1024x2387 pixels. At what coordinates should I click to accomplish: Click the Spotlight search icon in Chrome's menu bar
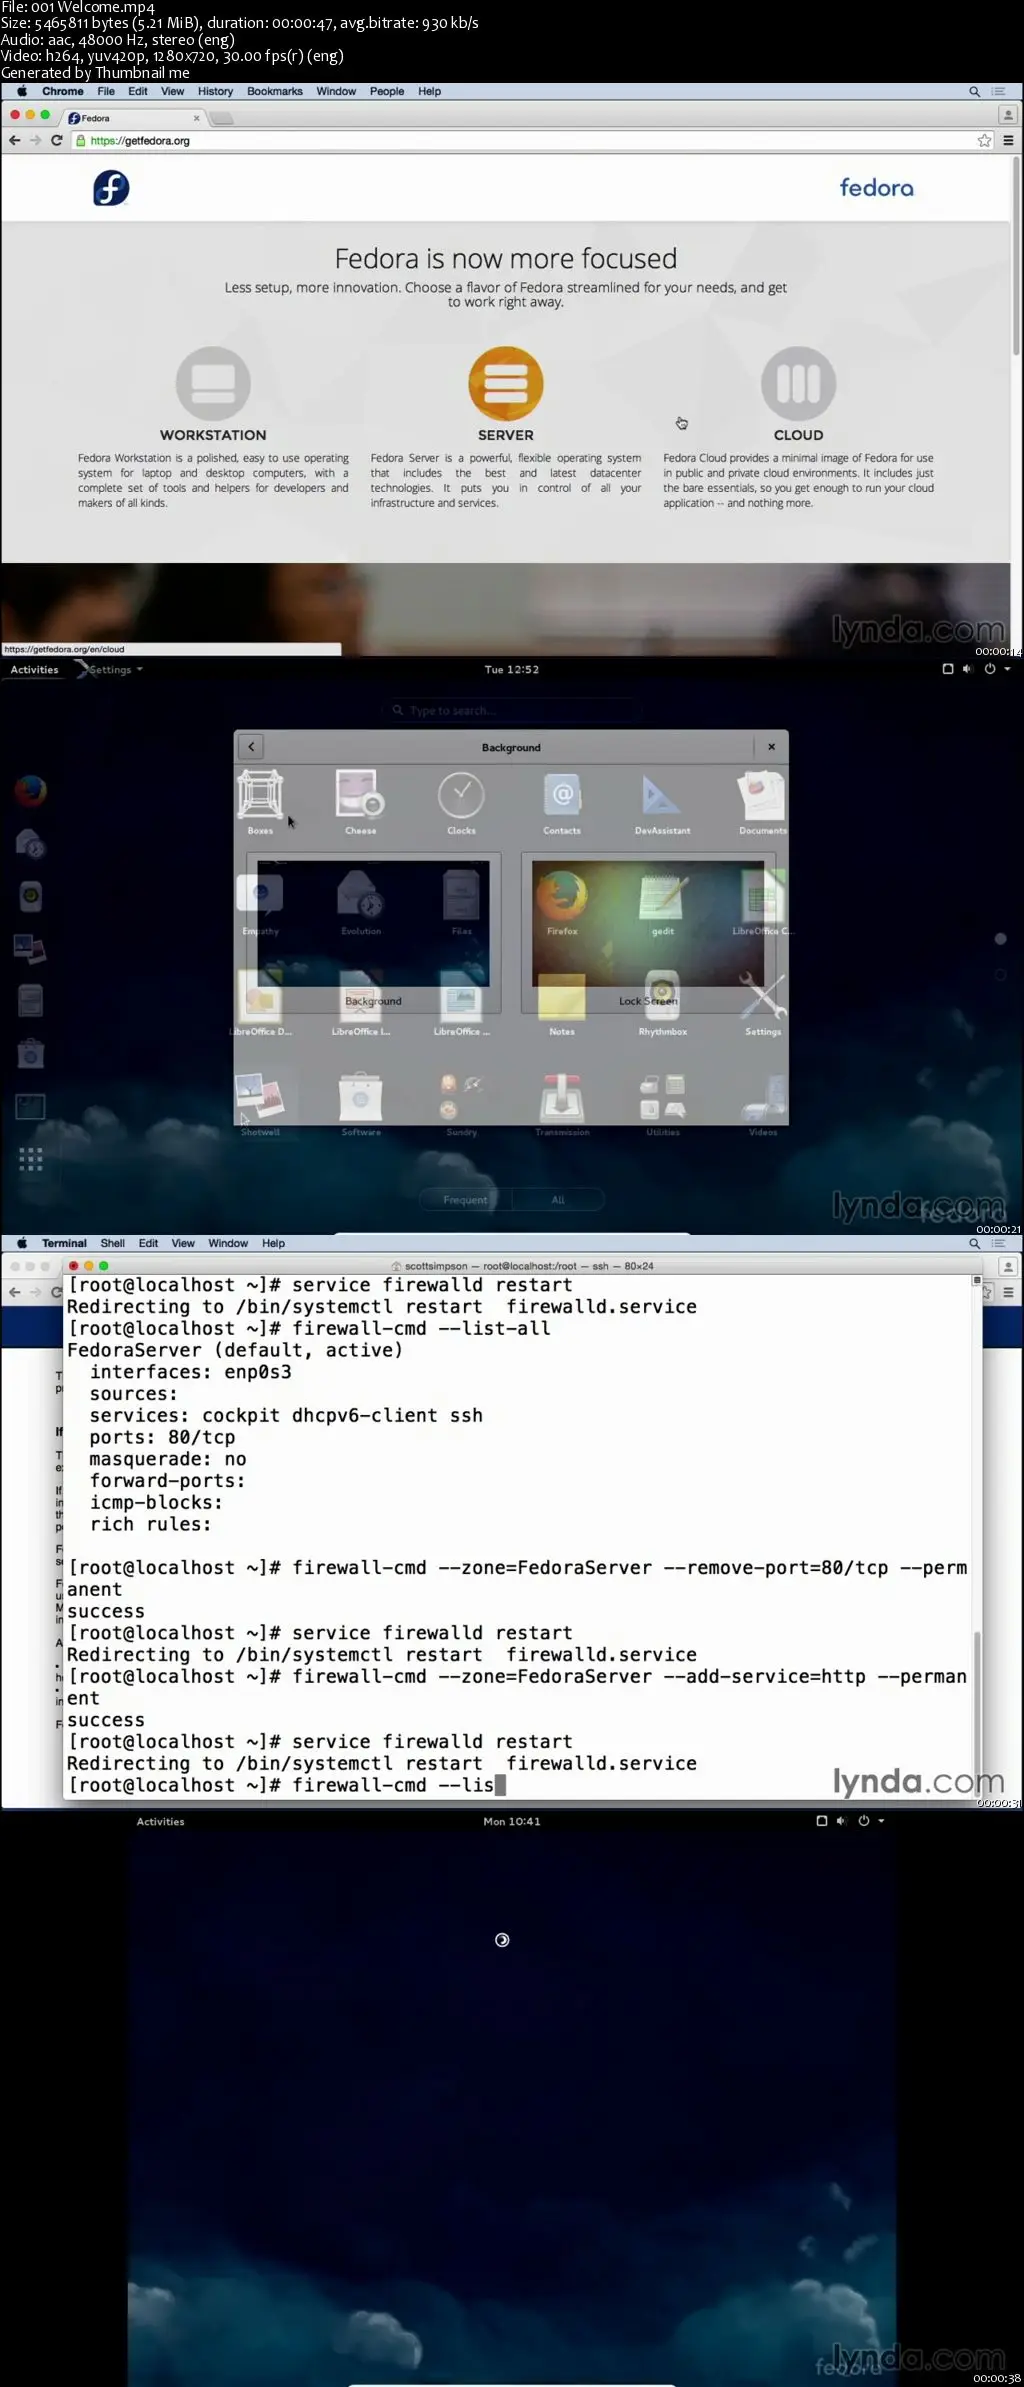pyautogui.click(x=974, y=91)
